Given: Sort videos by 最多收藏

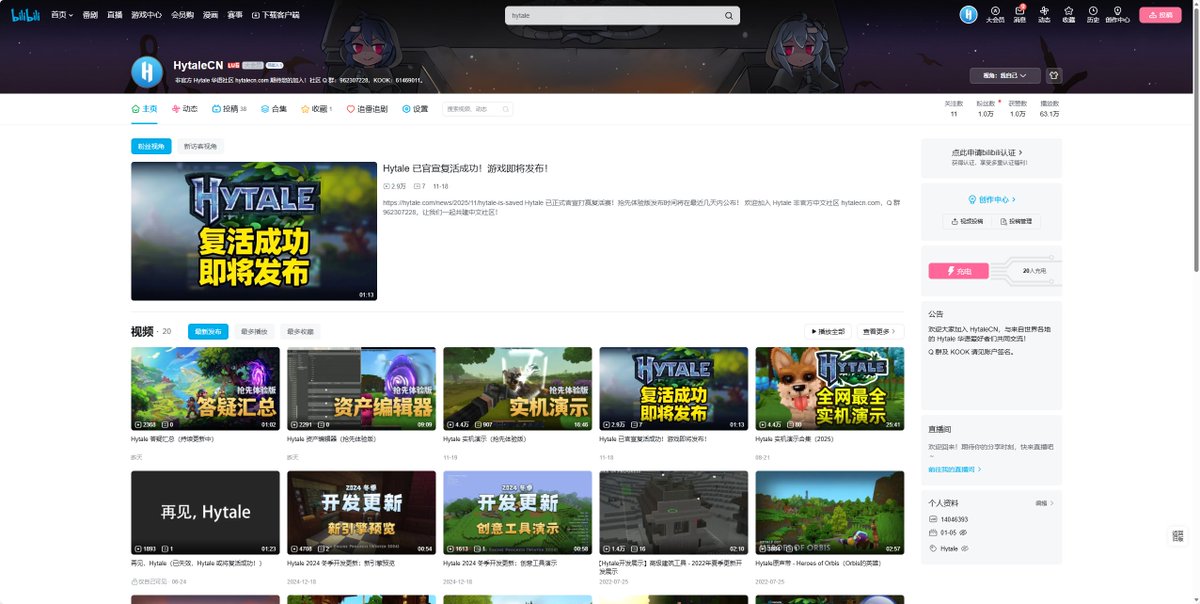Looking at the screenshot, I should pyautogui.click(x=300, y=331).
